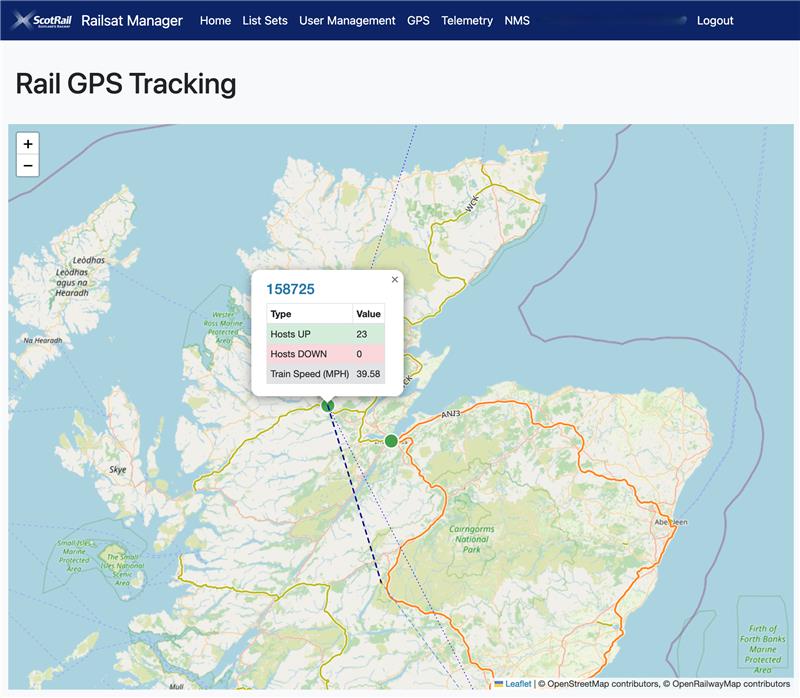This screenshot has width=800, height=698.
Task: Click the Logout link
Action: [x=715, y=20]
